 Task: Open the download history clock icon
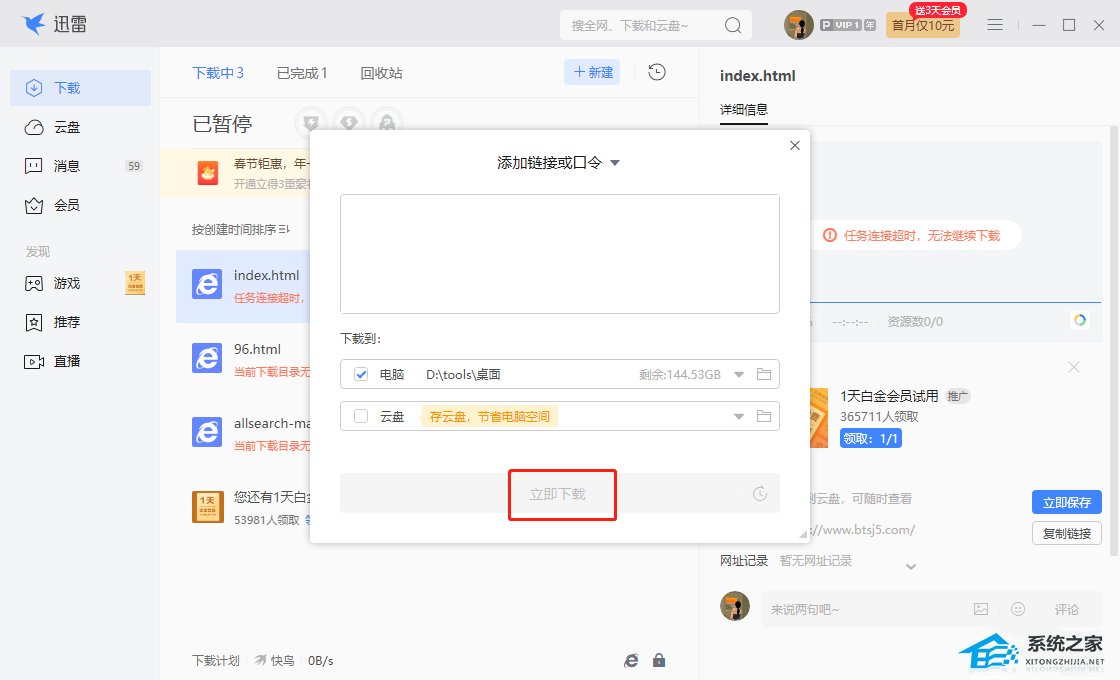[x=657, y=72]
